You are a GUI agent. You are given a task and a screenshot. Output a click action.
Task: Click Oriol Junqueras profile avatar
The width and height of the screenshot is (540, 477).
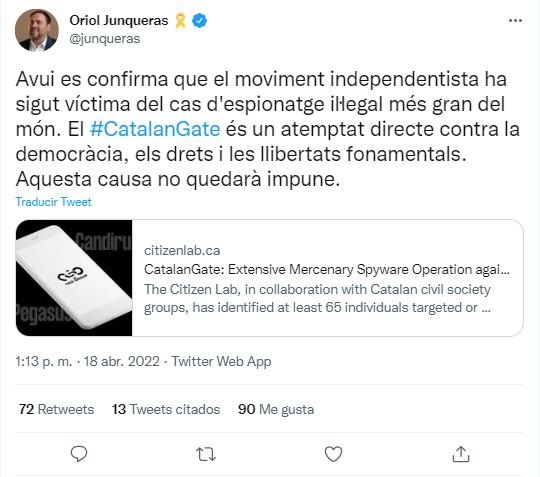click(37, 30)
